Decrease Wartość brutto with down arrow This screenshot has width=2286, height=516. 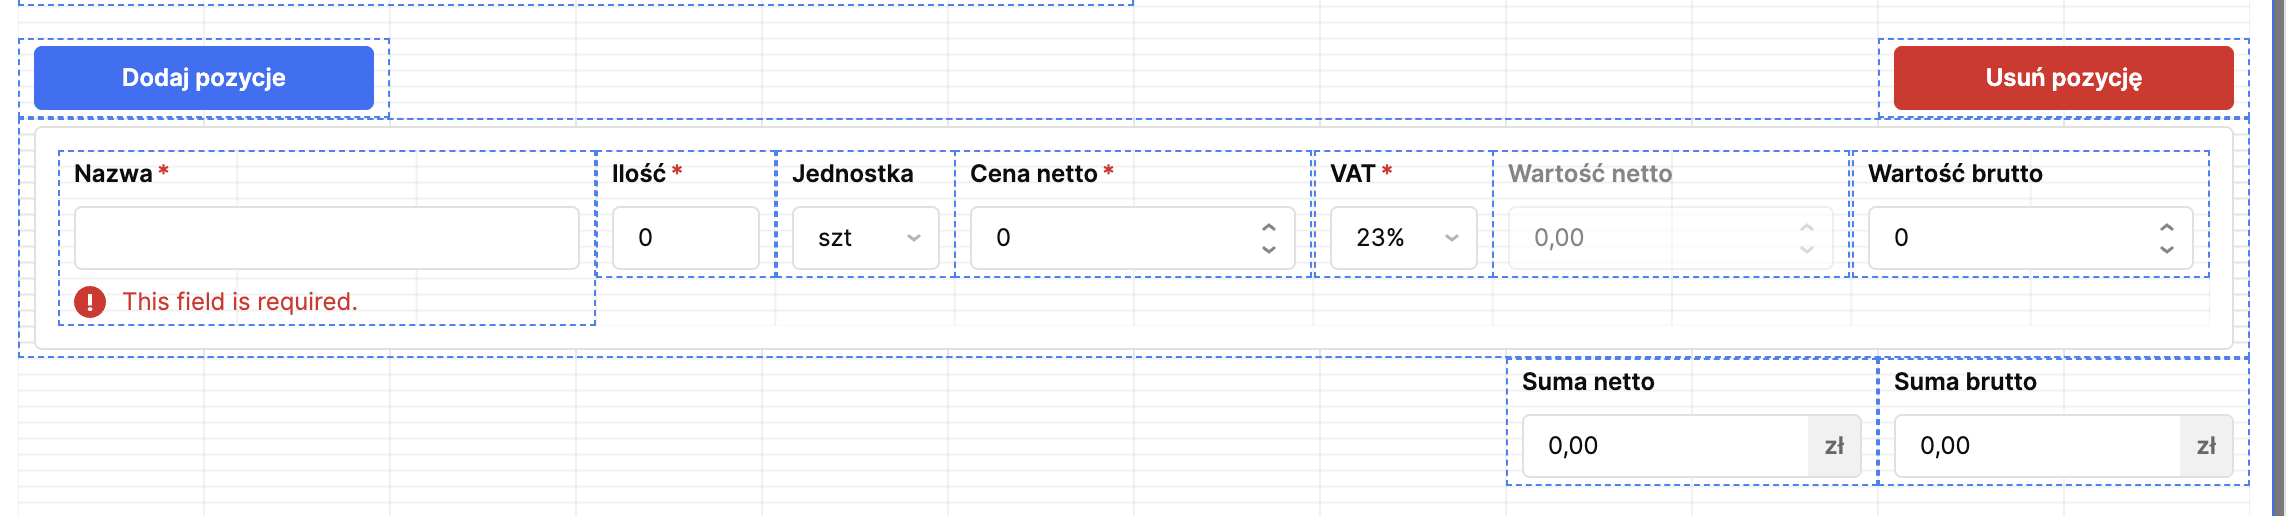pyautogui.click(x=2167, y=249)
